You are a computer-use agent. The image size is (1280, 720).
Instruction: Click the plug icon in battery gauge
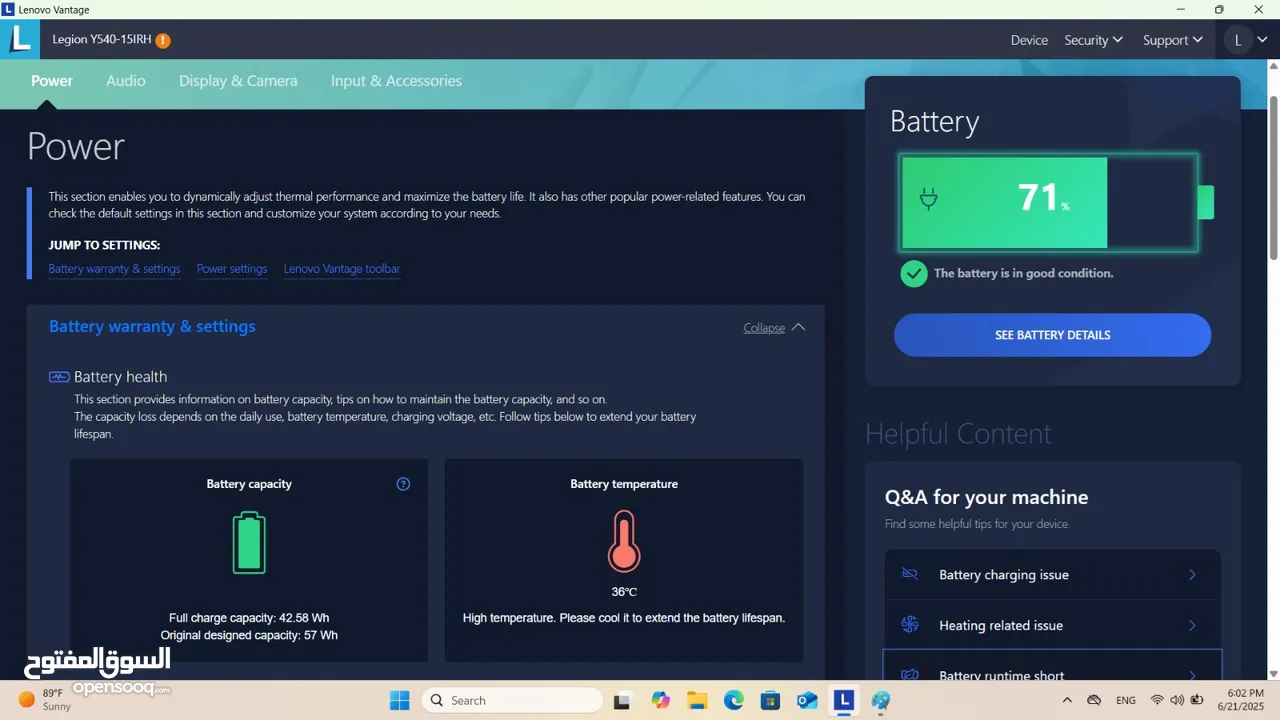928,199
